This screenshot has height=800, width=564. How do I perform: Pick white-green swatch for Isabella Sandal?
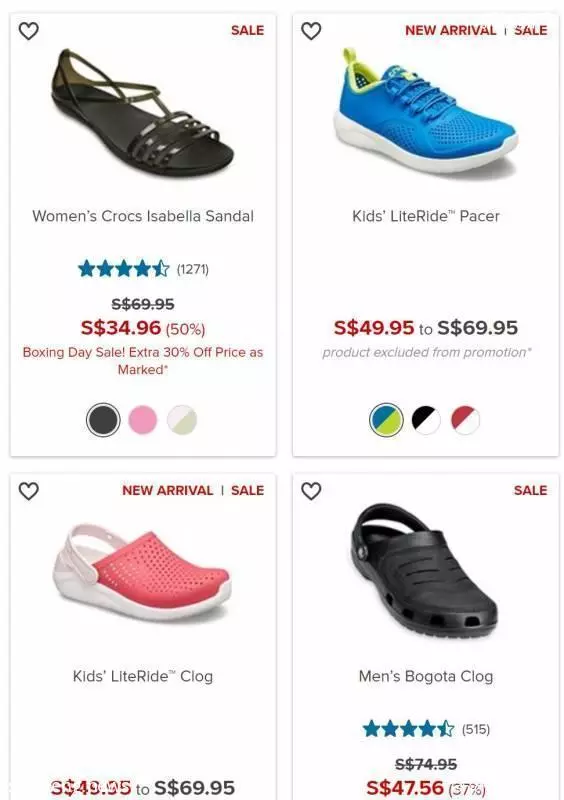pos(182,419)
